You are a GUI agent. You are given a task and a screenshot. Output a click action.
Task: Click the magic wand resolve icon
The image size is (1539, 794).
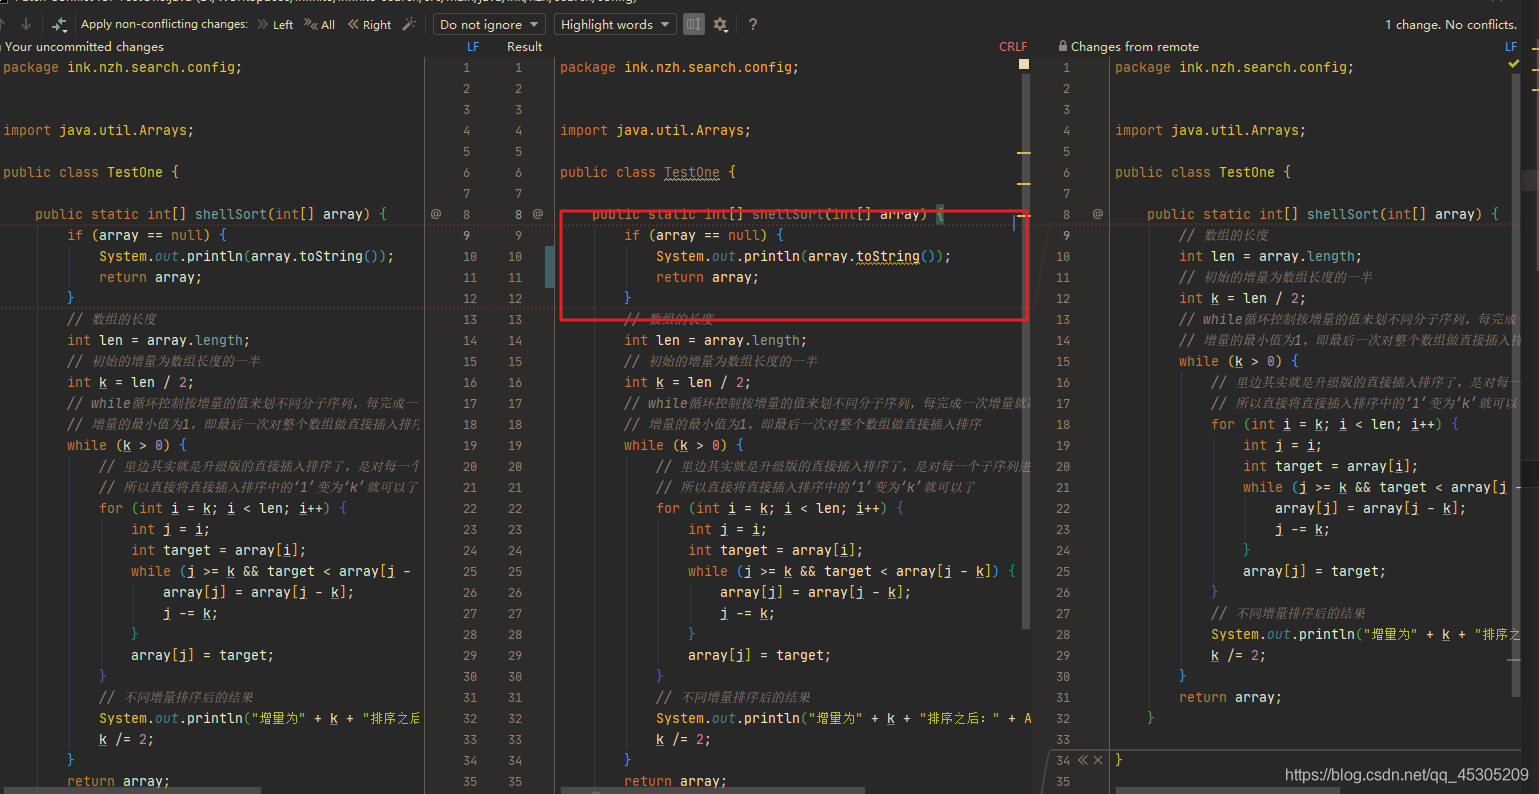(x=409, y=24)
